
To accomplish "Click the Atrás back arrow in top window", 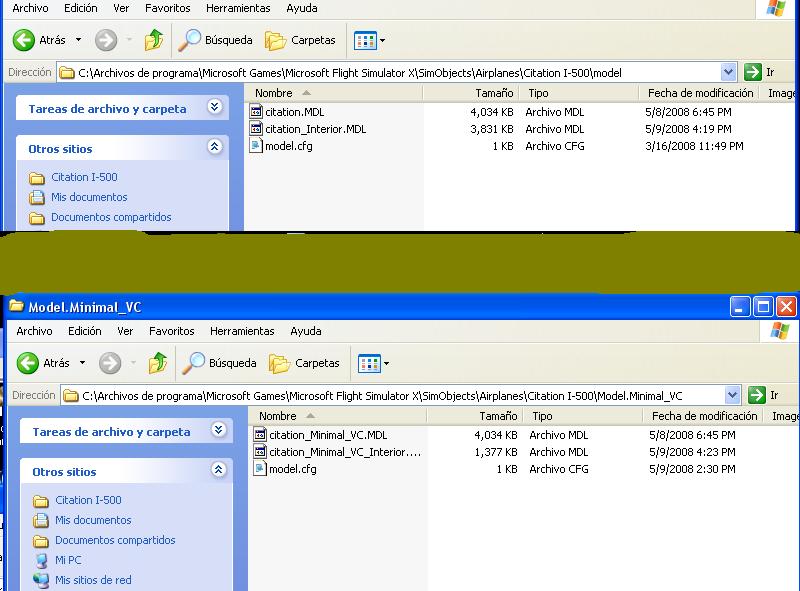I will (x=24, y=41).
